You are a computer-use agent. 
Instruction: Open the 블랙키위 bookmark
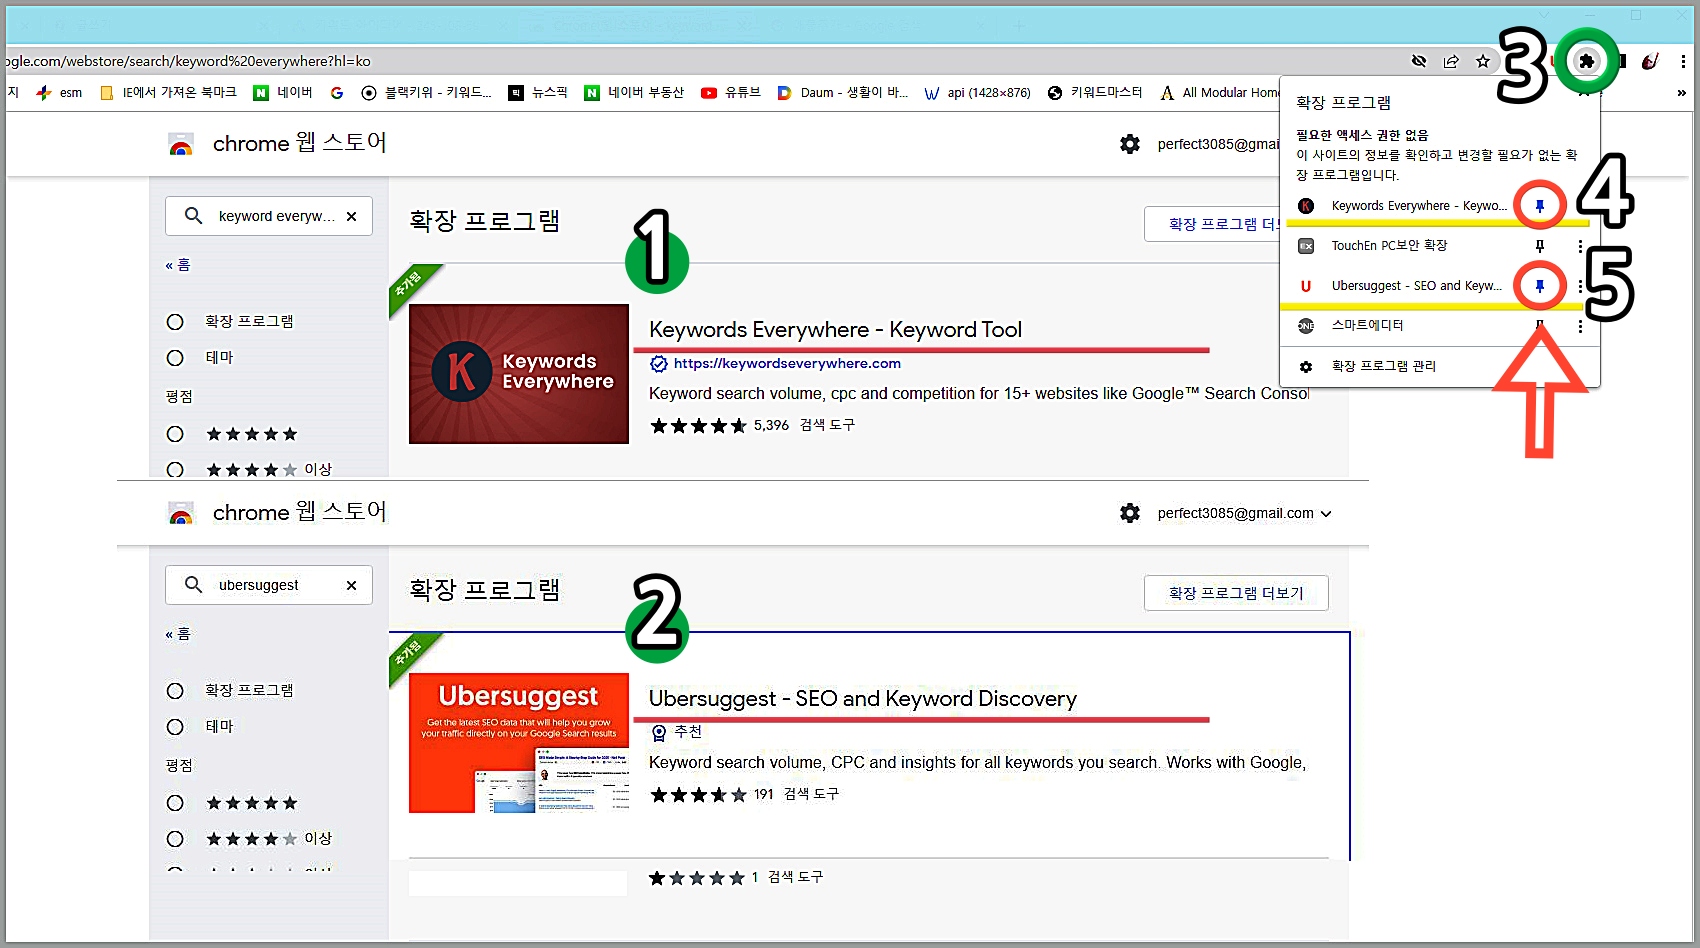tap(426, 93)
